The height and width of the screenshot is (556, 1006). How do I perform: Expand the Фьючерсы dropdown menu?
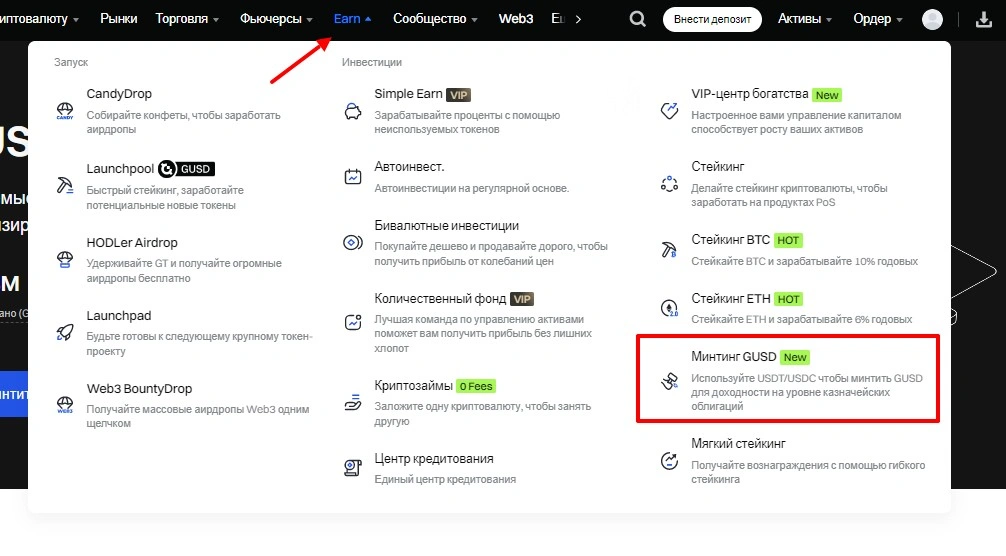point(277,19)
